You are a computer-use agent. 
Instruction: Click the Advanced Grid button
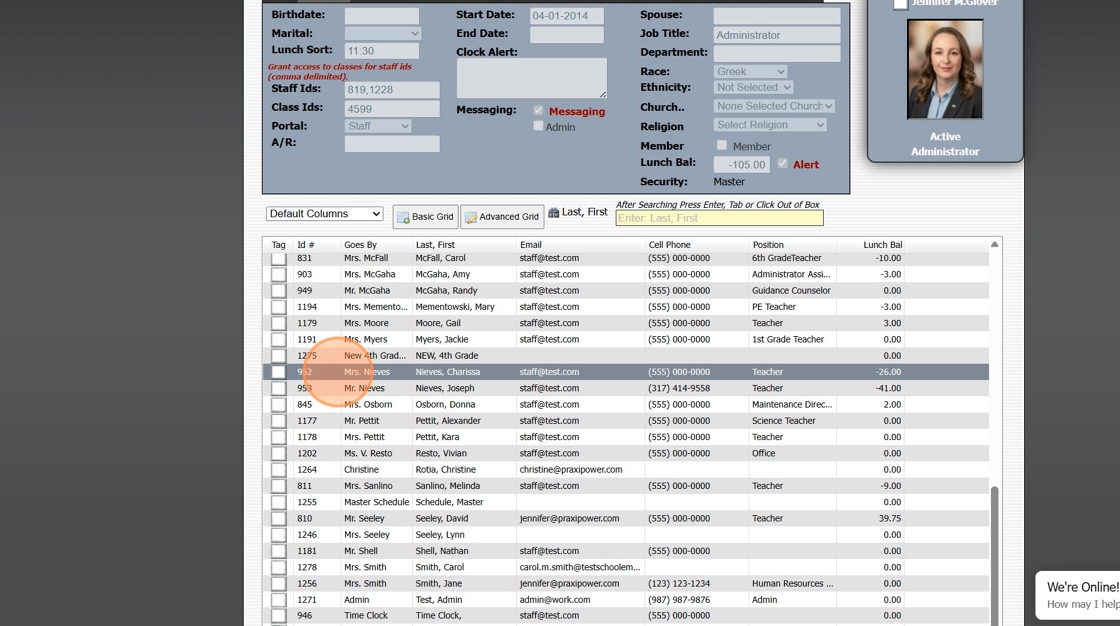pos(501,217)
